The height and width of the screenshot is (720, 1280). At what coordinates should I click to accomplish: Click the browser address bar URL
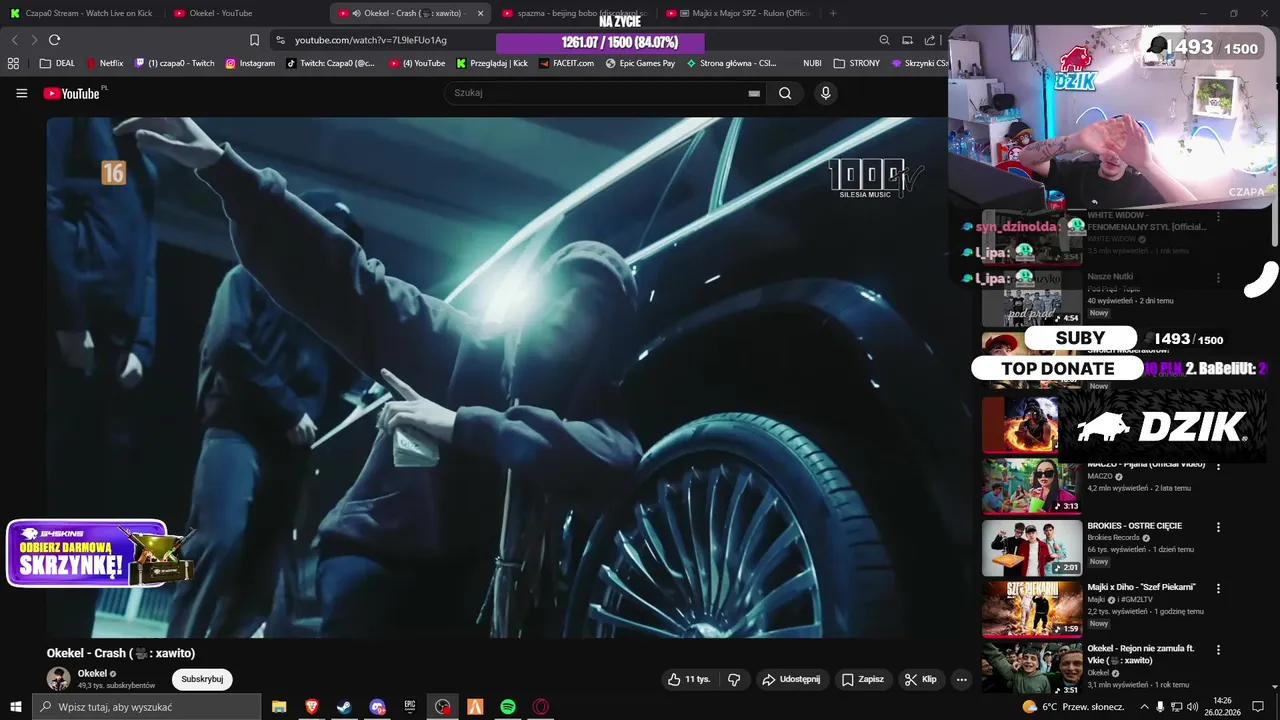(x=371, y=40)
